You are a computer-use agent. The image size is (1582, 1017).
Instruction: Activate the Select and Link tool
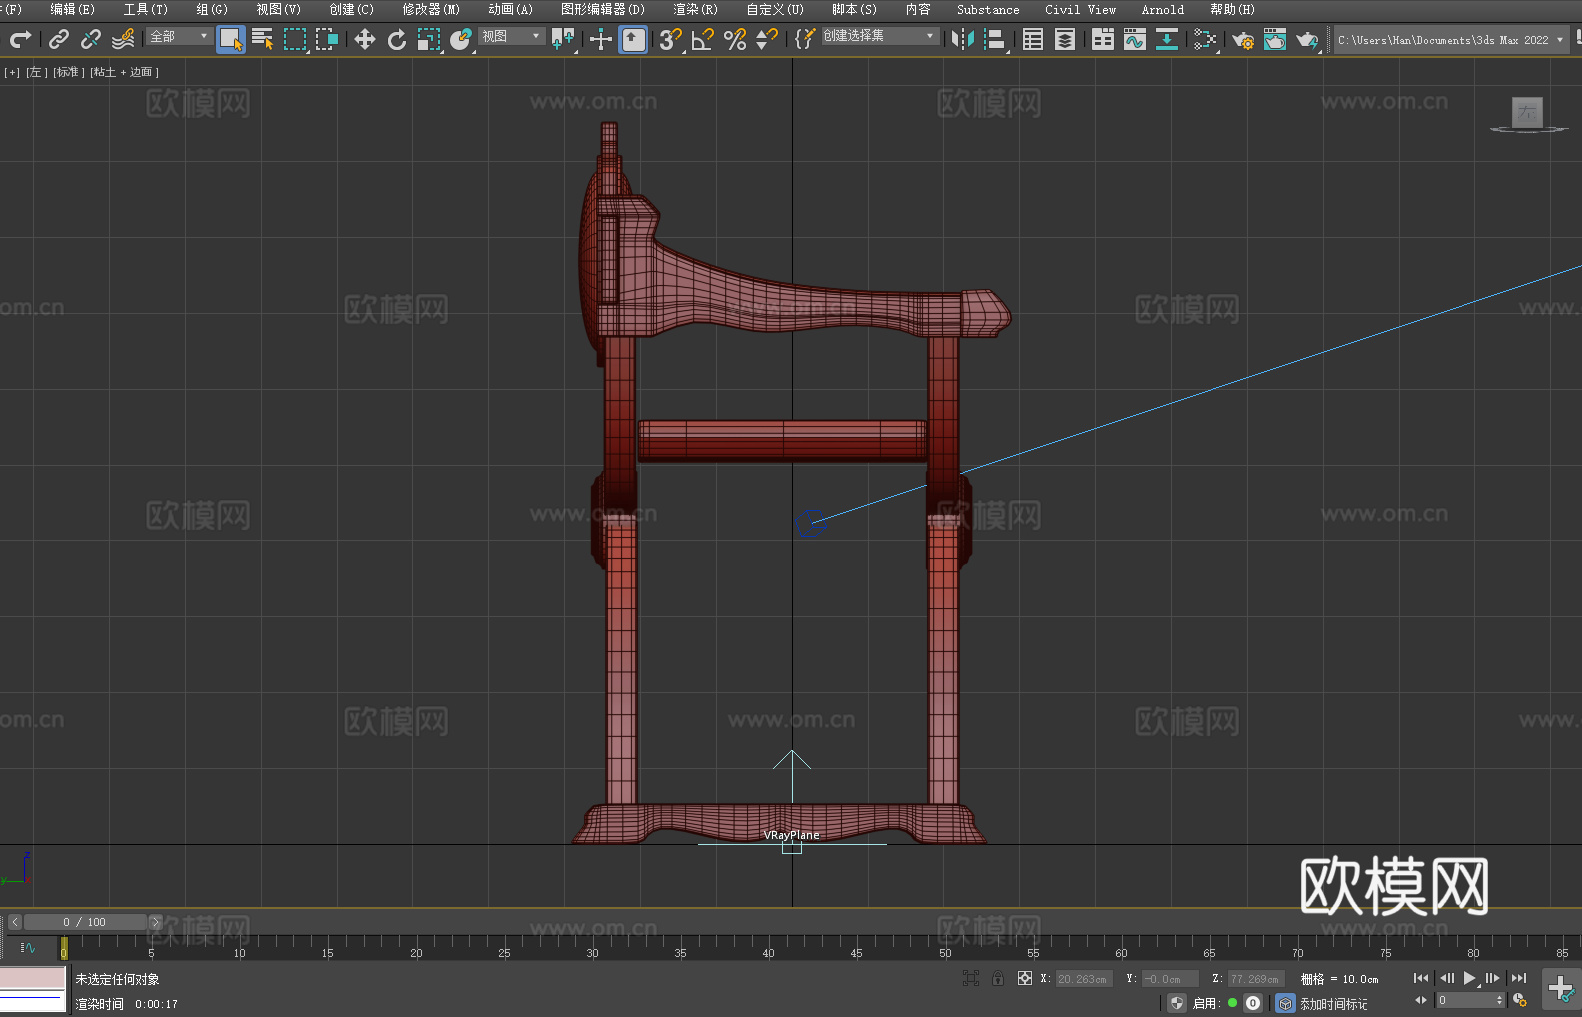(59, 39)
